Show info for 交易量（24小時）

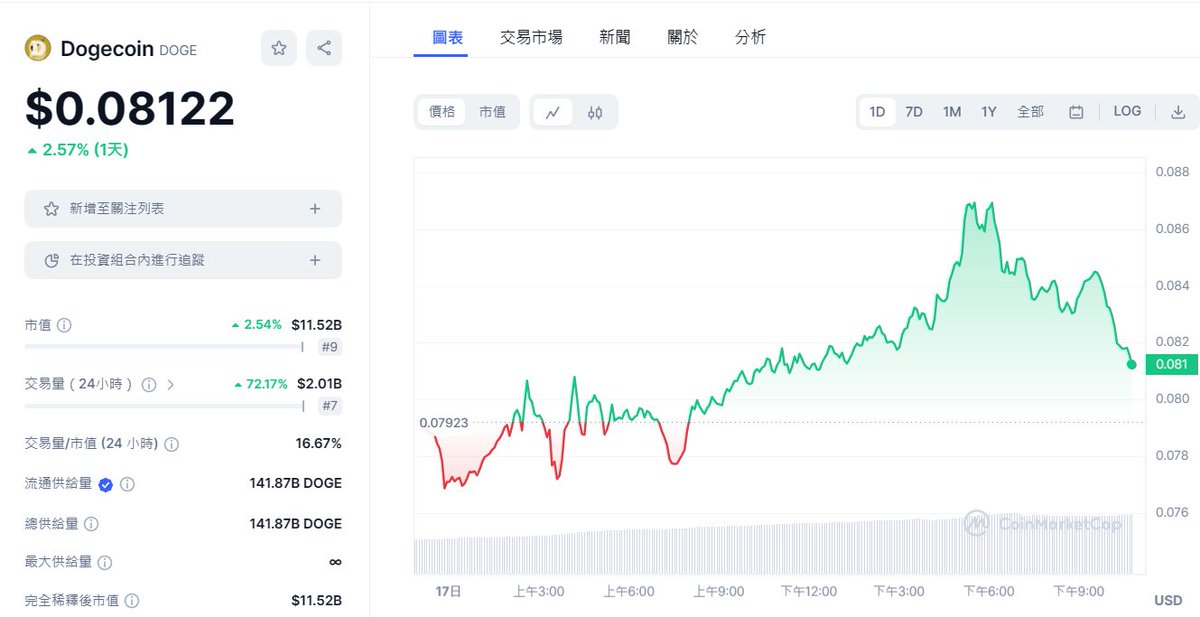coord(149,384)
